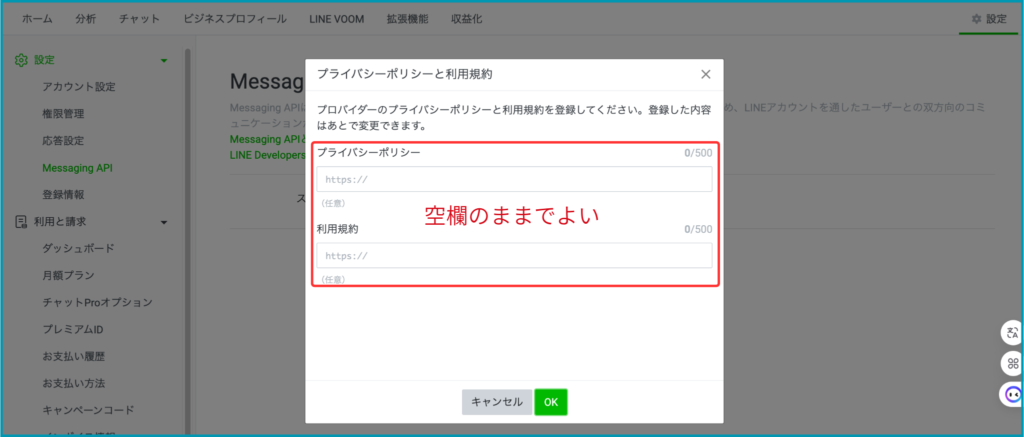Viewport: 1024px width, 437px height.
Task: Click the キャンセル button
Action: (497, 402)
